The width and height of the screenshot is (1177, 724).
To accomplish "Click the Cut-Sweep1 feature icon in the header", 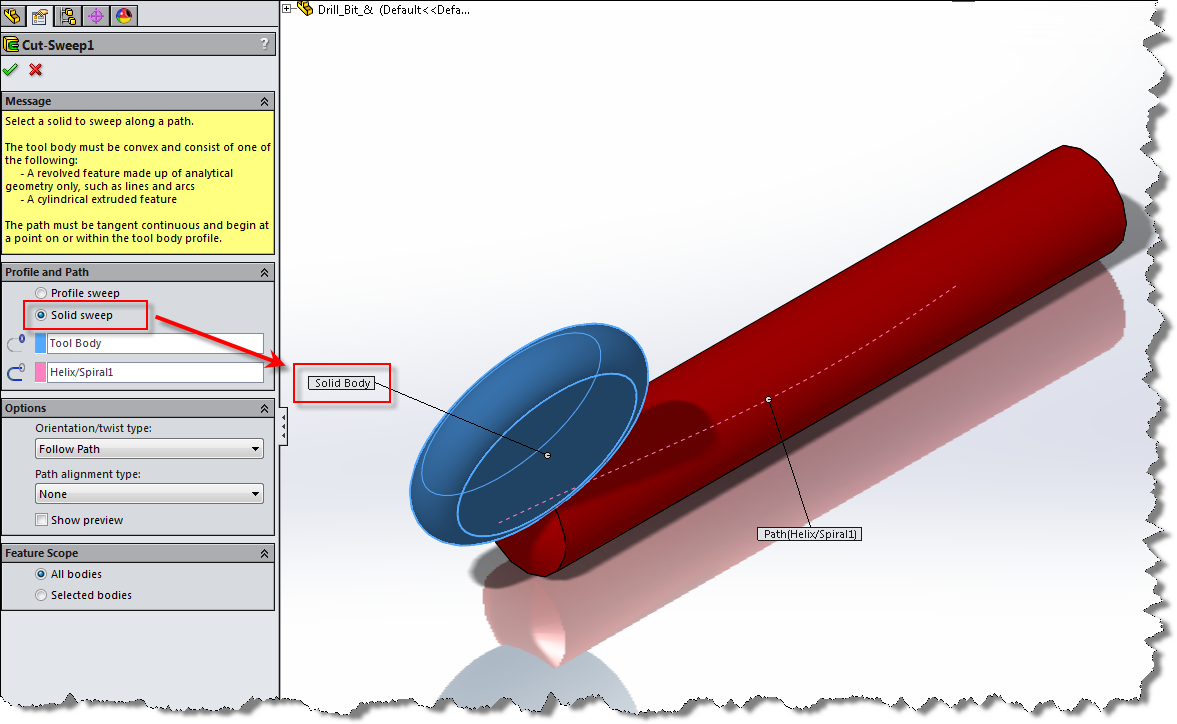I will click(12, 44).
